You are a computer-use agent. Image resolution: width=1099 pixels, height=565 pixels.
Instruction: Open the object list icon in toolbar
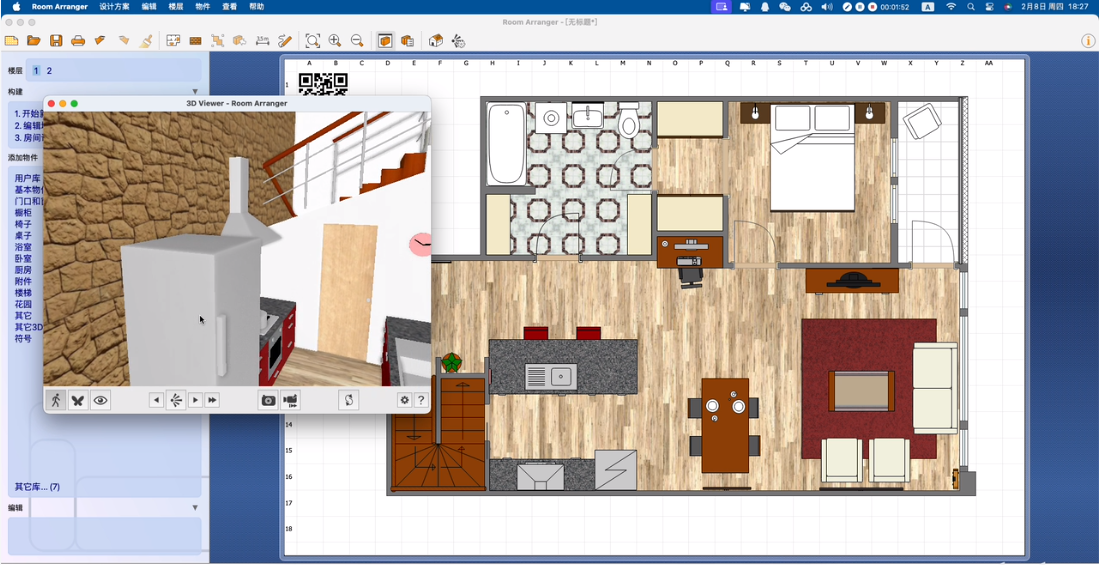pos(407,41)
